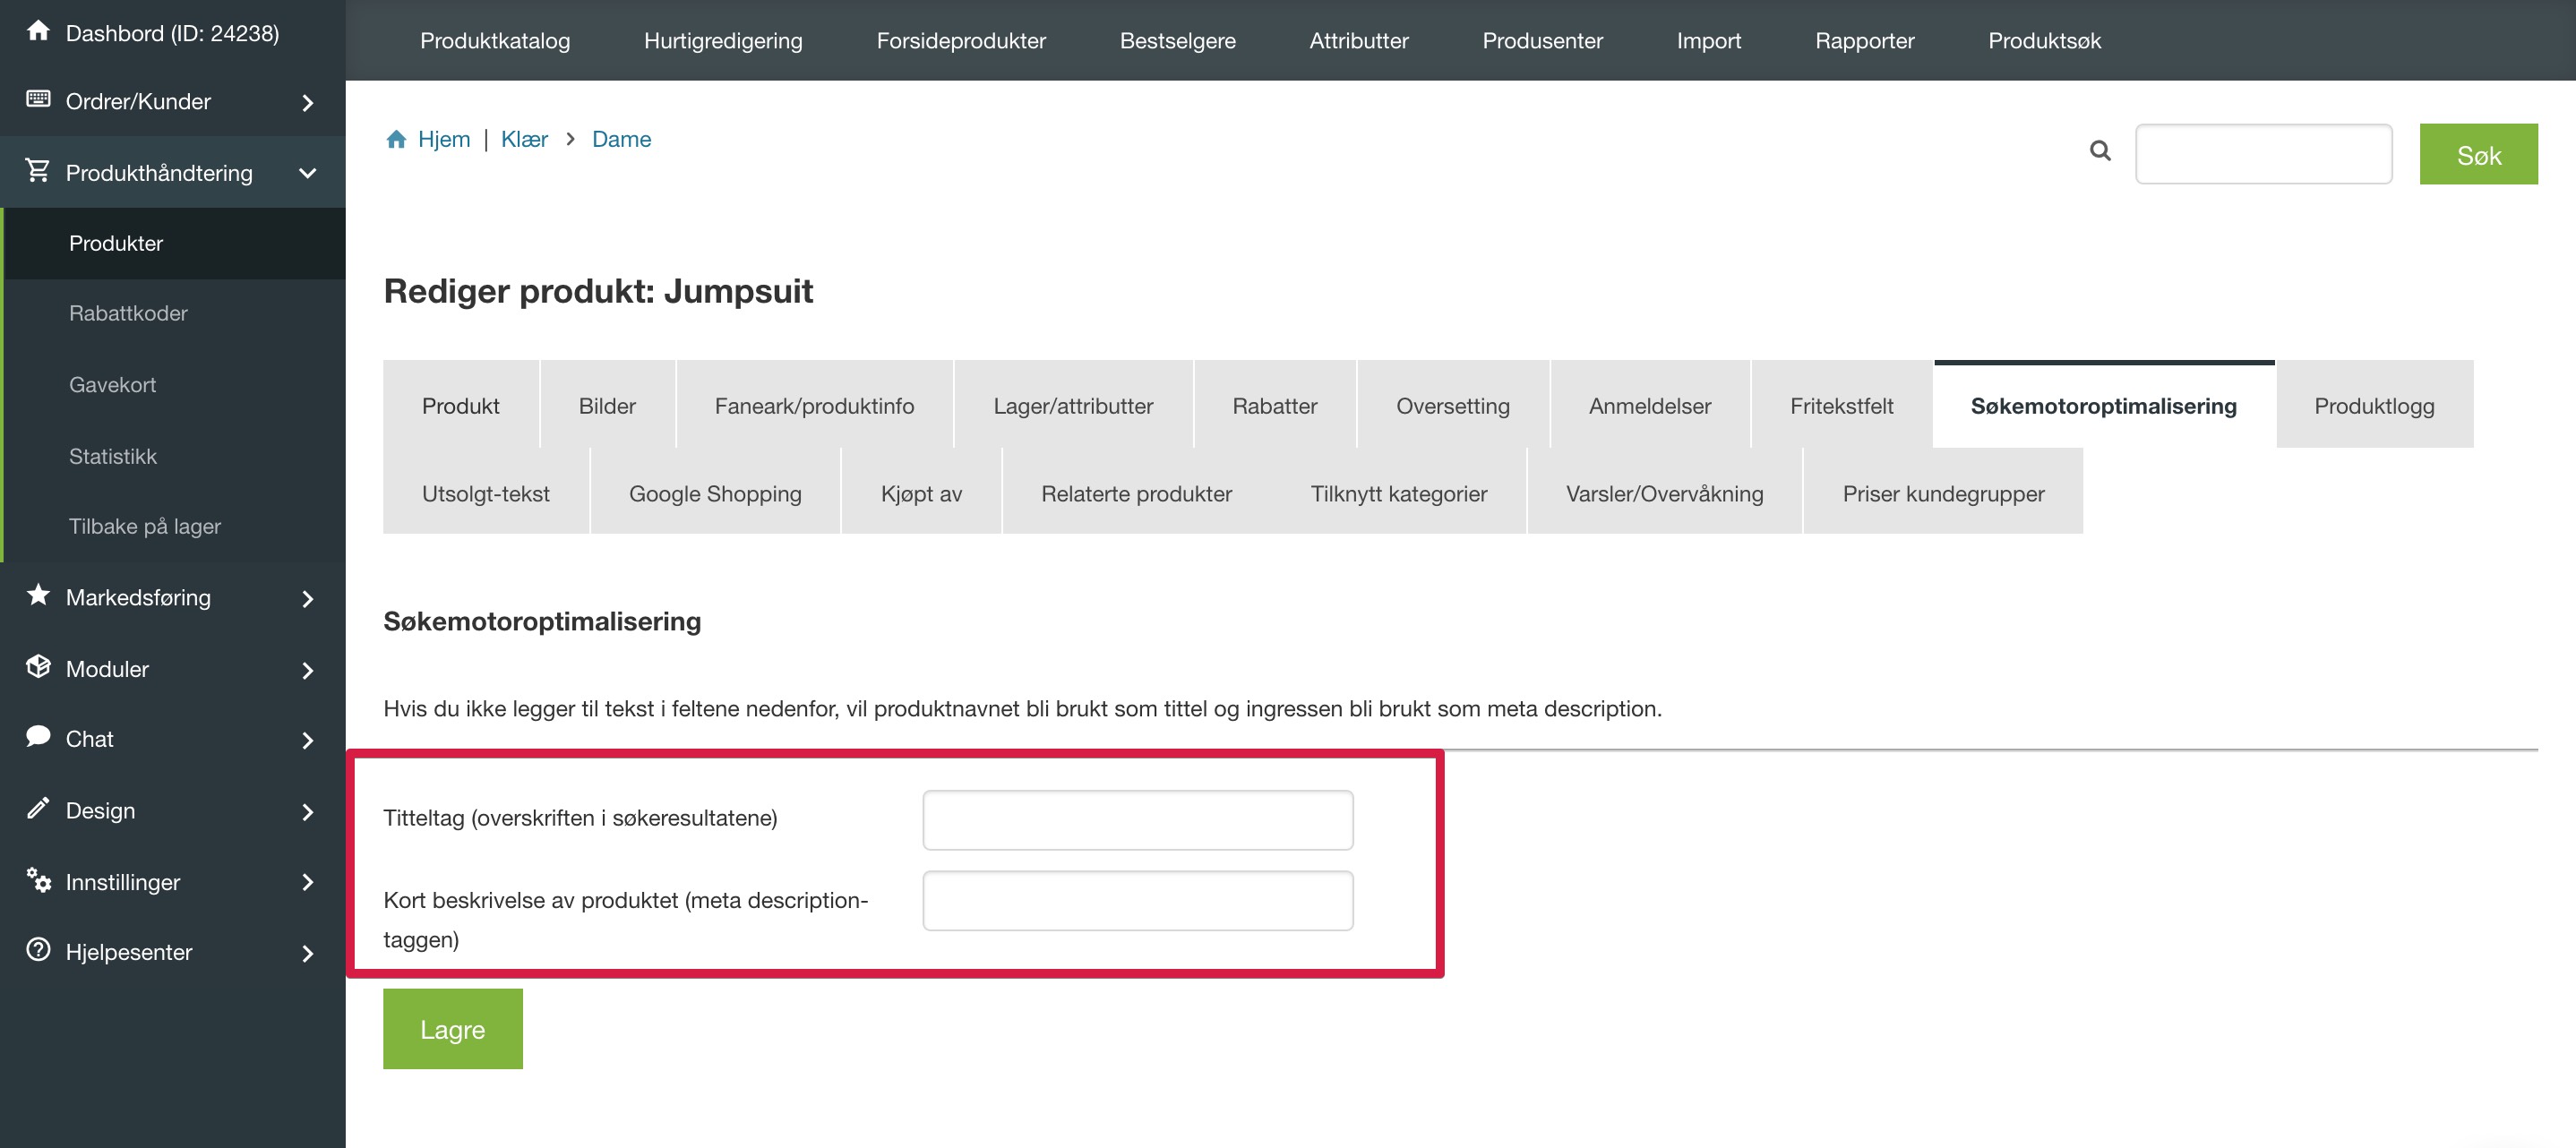2576x1148 pixels.
Task: Focus the Titteltag input field
Action: tap(1138, 820)
